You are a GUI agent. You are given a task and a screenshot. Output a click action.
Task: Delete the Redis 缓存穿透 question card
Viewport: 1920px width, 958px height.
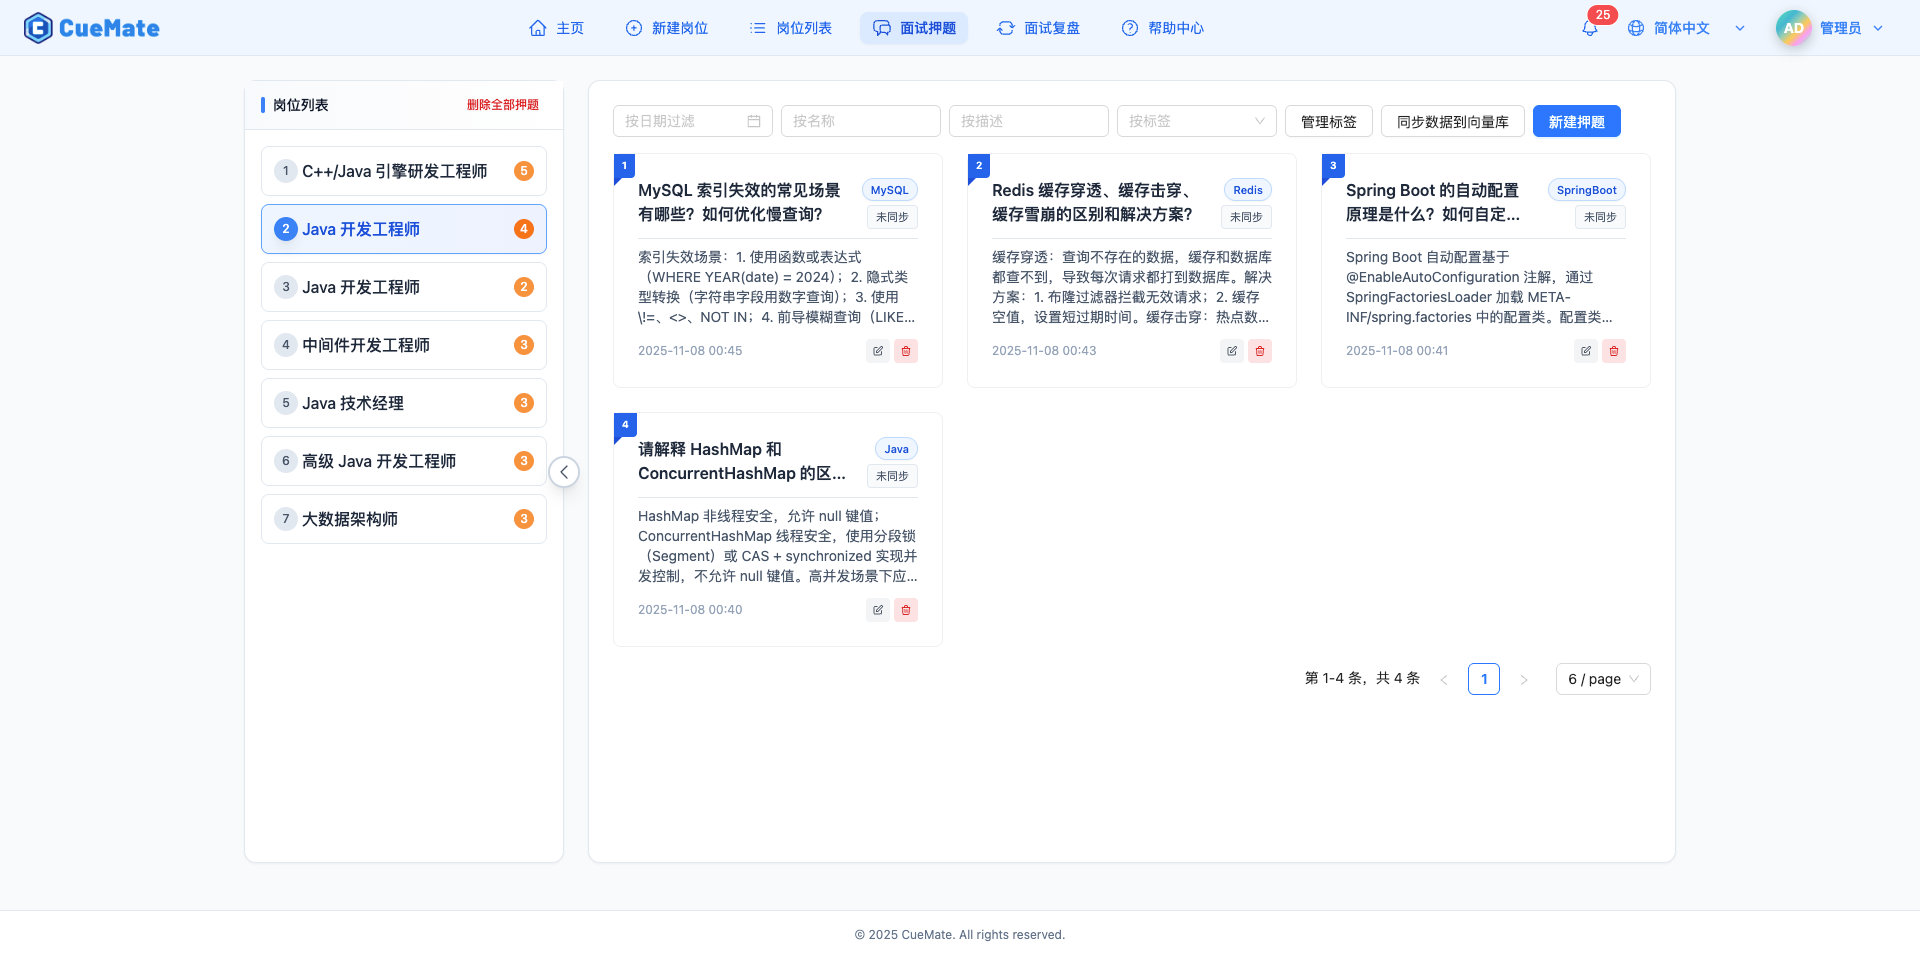pyautogui.click(x=1259, y=351)
